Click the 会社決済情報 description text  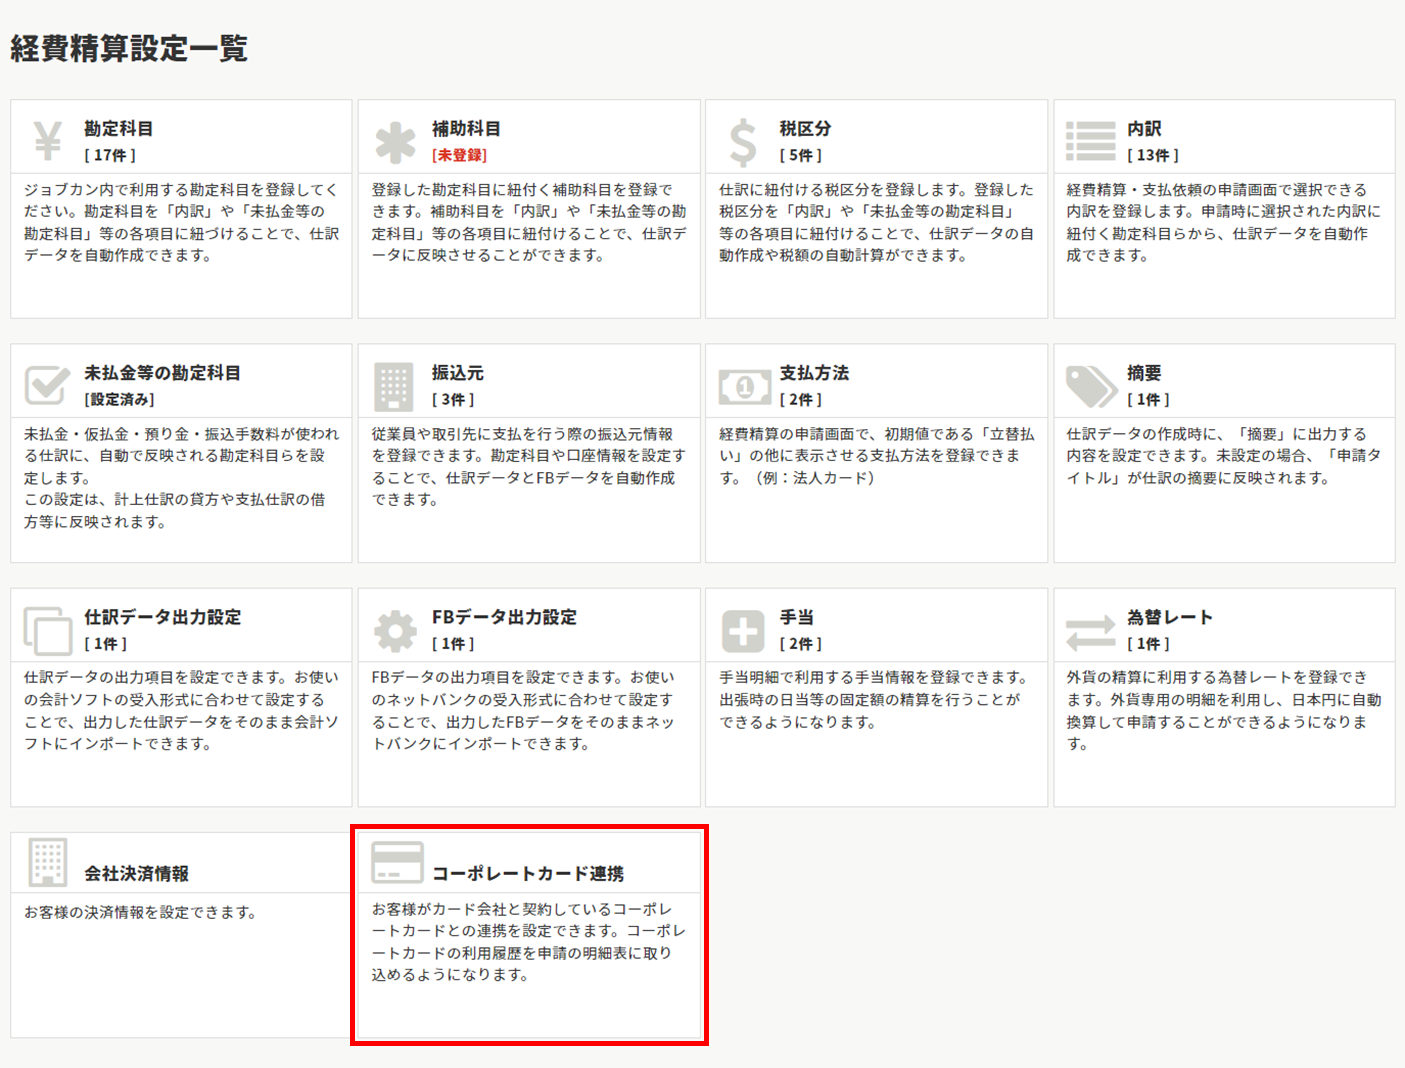[x=140, y=912]
